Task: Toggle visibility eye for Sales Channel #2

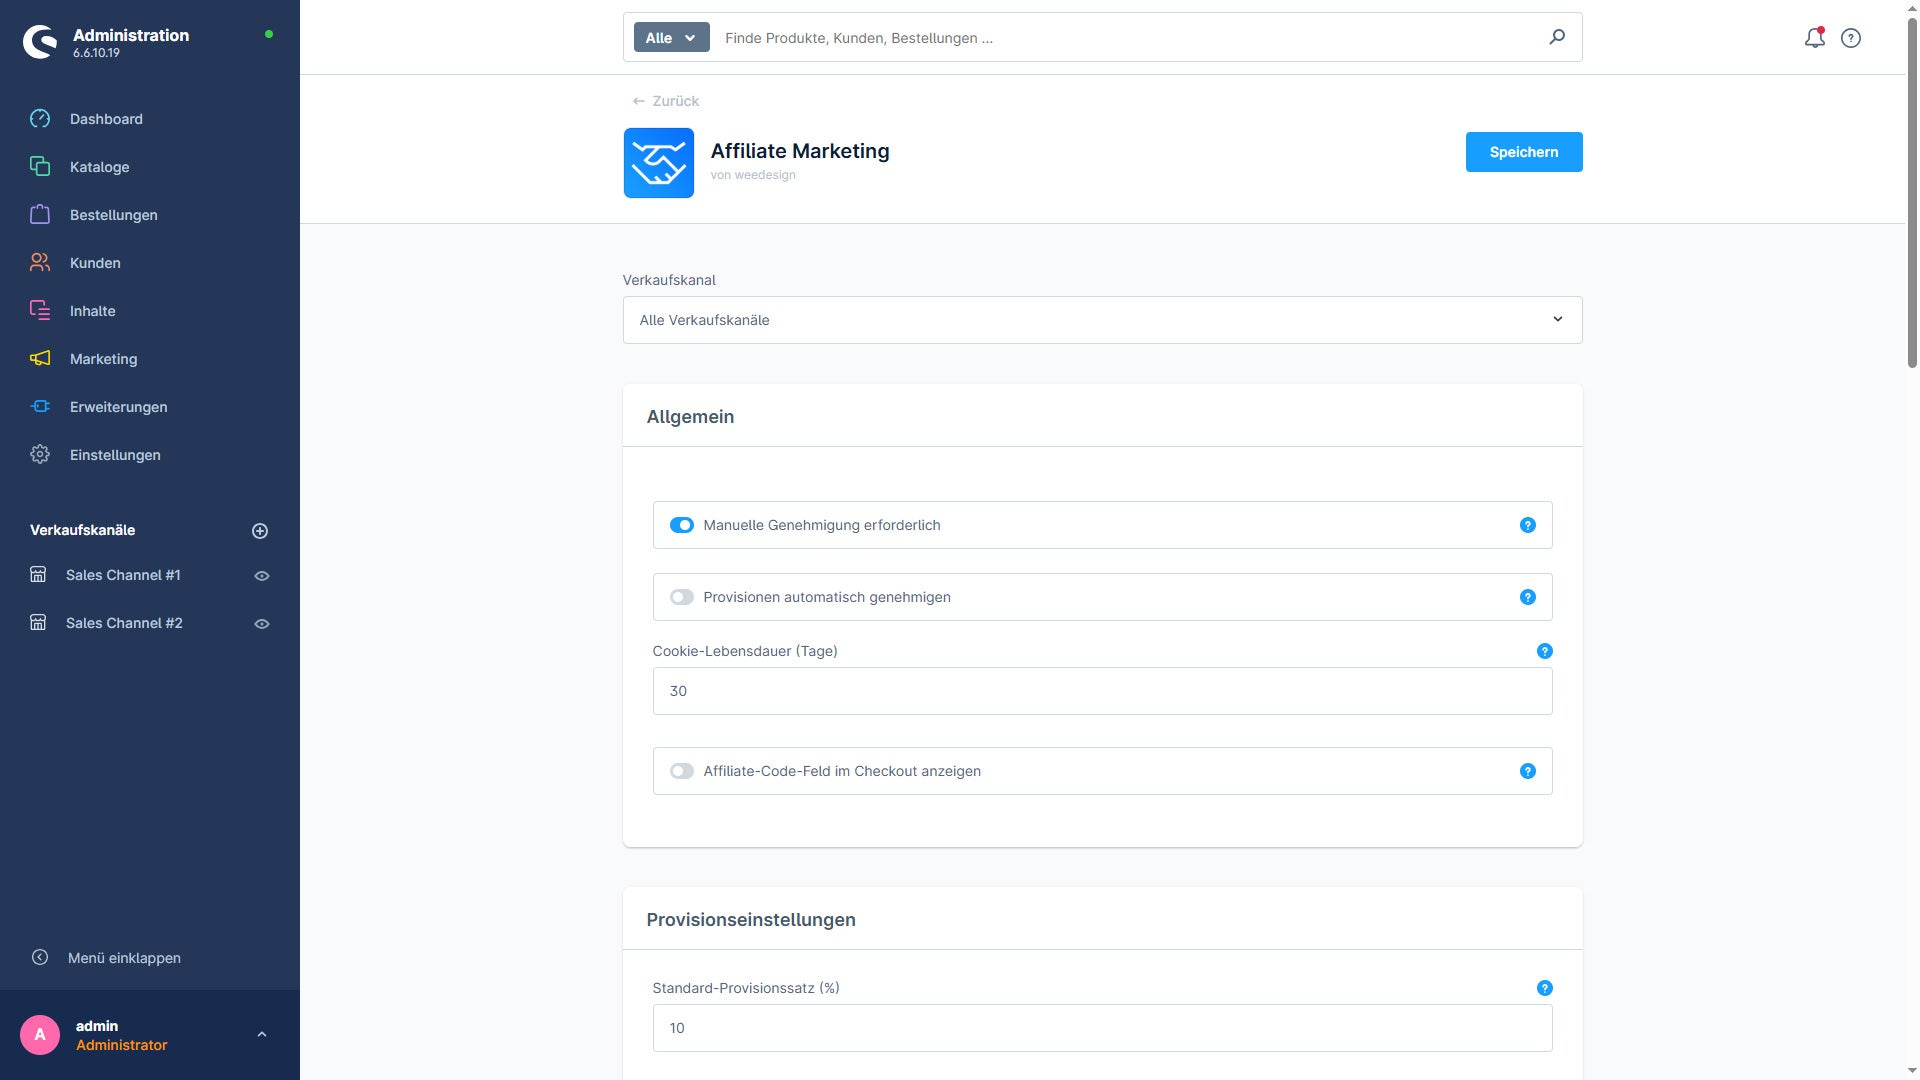Action: pyautogui.click(x=262, y=624)
